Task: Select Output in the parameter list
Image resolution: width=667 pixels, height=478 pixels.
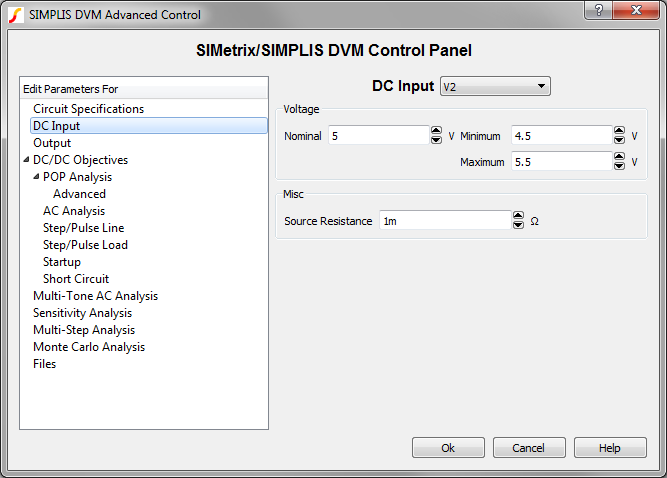Action: (x=52, y=143)
